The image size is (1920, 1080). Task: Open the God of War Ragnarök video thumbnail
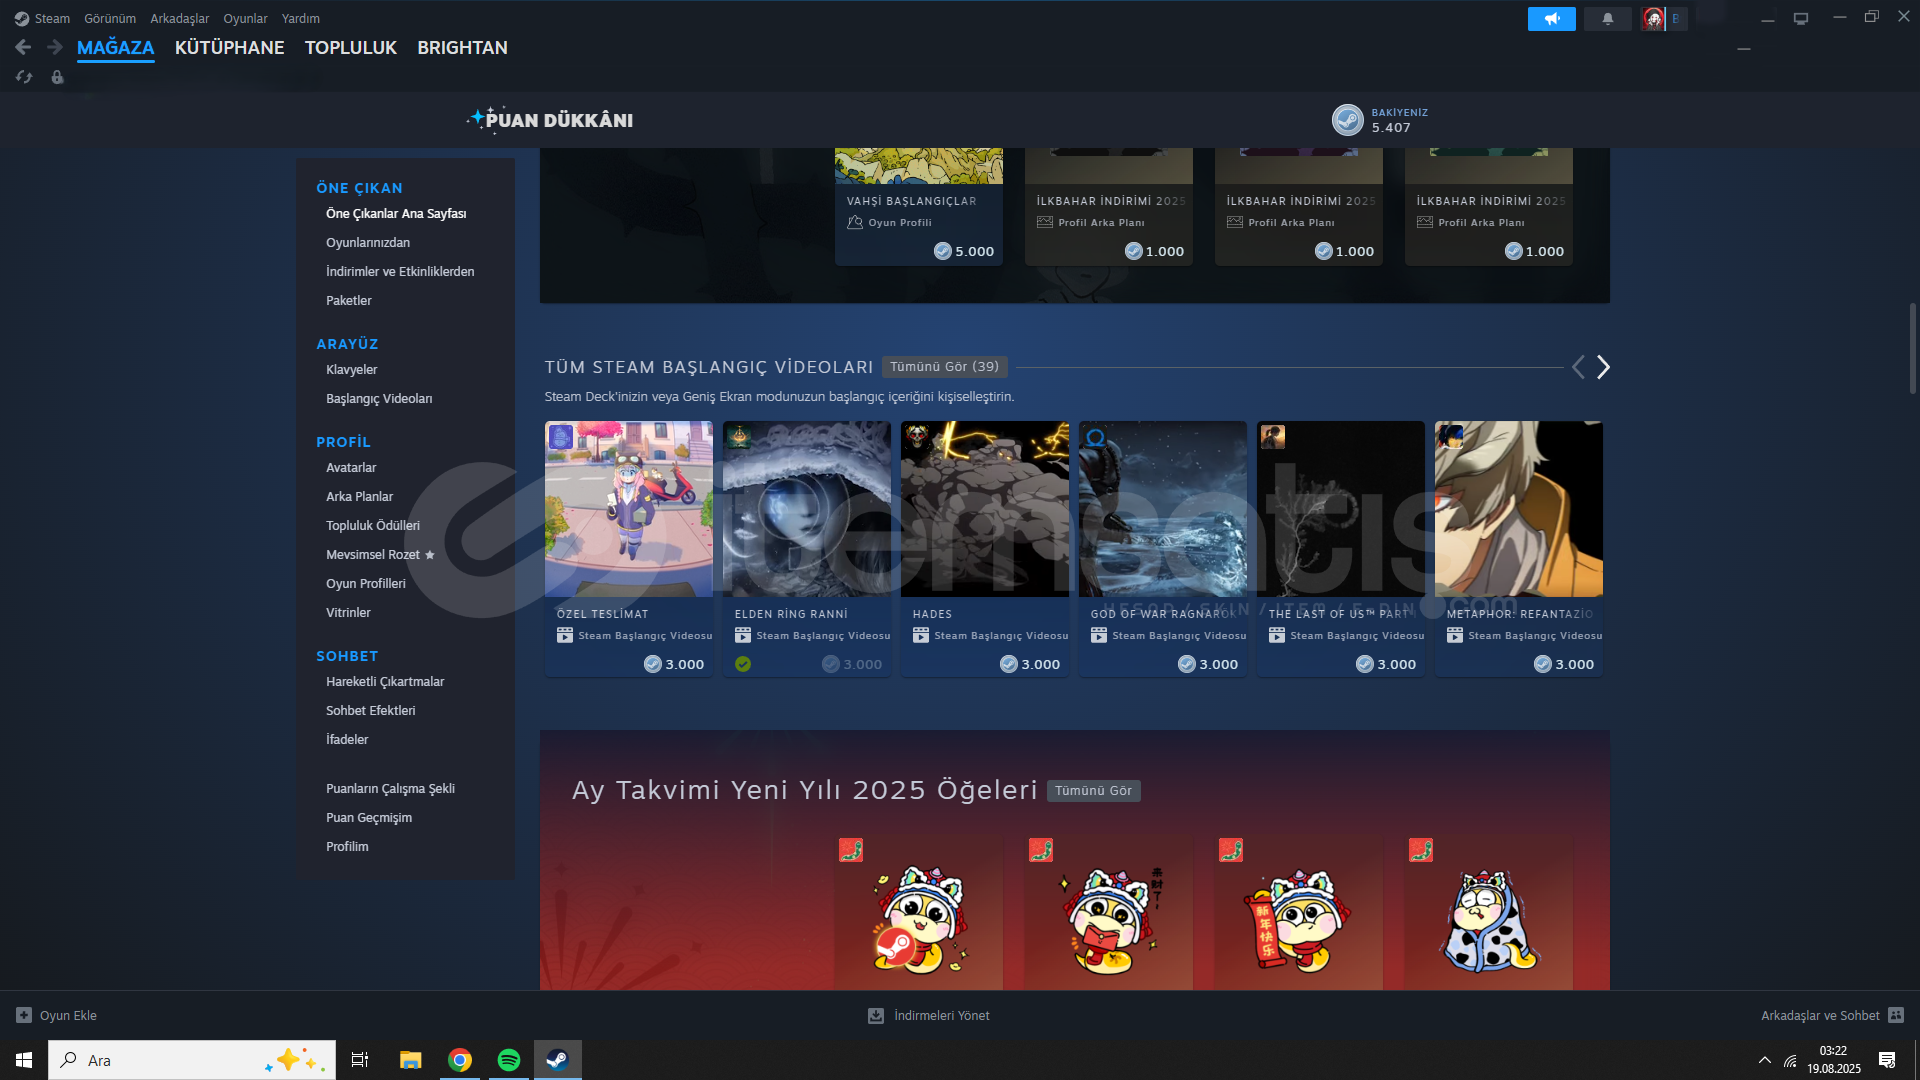tap(1163, 509)
